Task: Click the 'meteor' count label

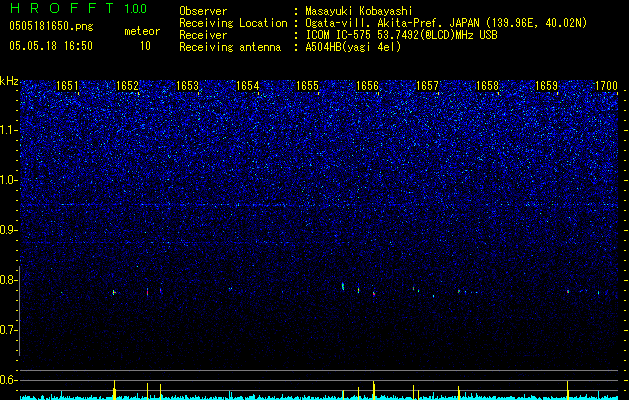Action: click(142, 31)
